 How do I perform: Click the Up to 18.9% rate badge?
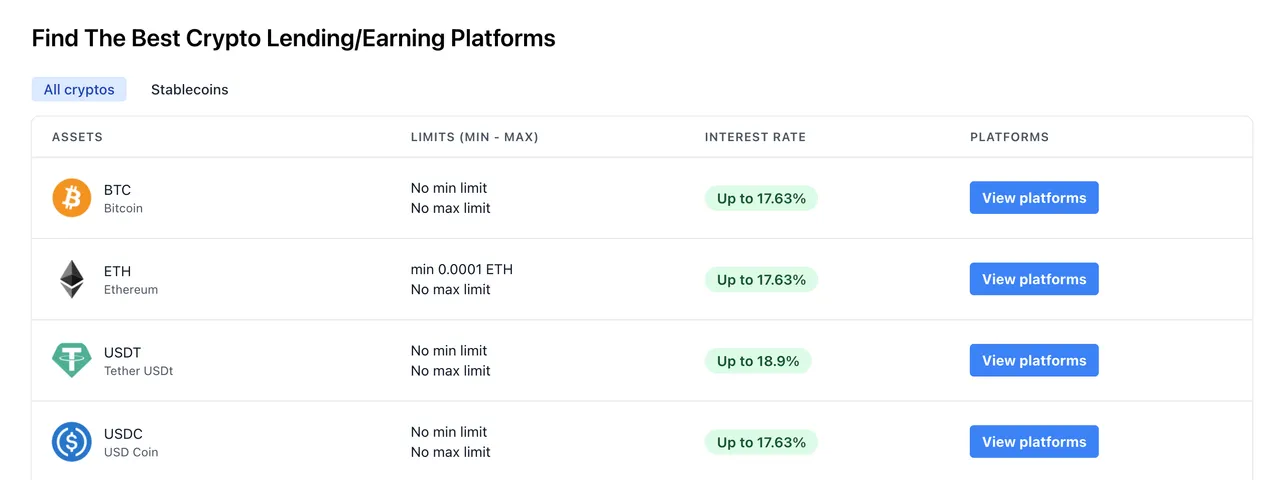pos(758,361)
